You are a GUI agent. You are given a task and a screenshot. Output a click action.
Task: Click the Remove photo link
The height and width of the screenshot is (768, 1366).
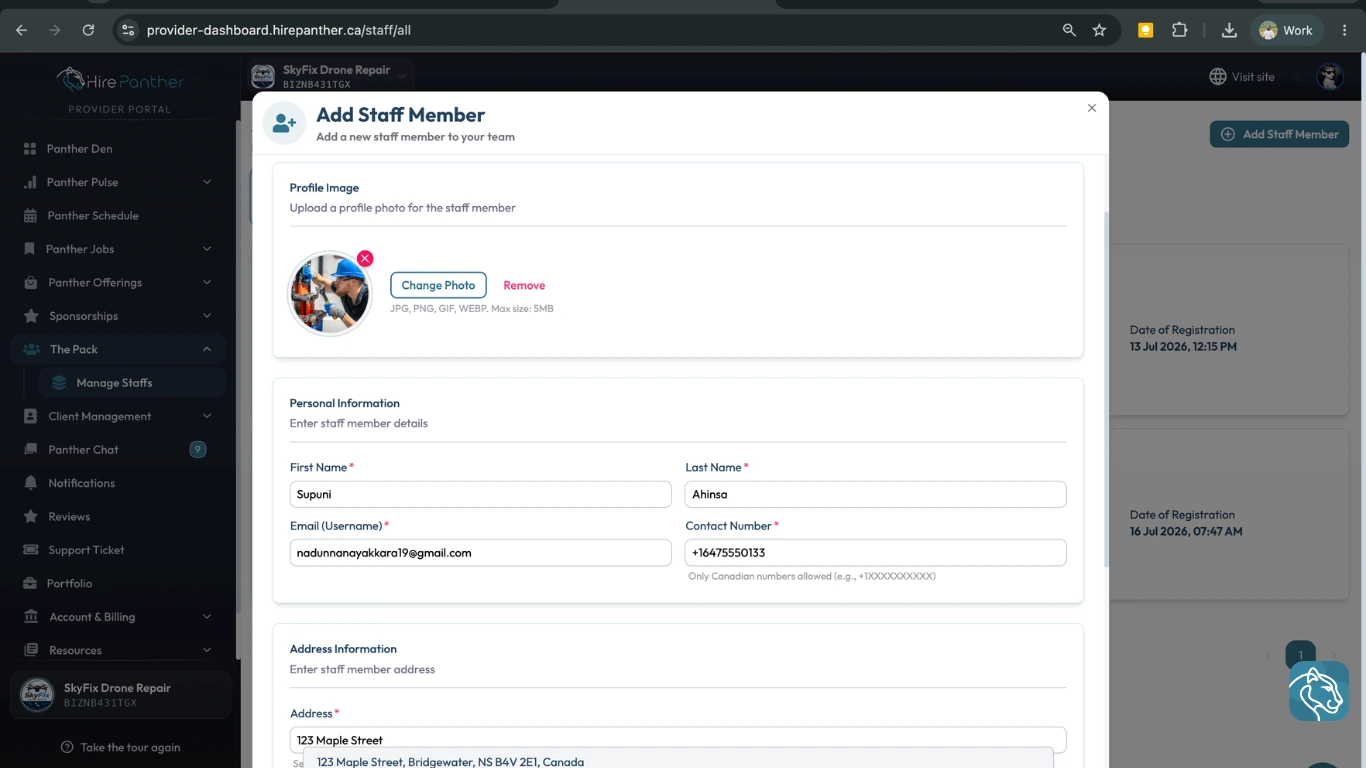click(524, 285)
